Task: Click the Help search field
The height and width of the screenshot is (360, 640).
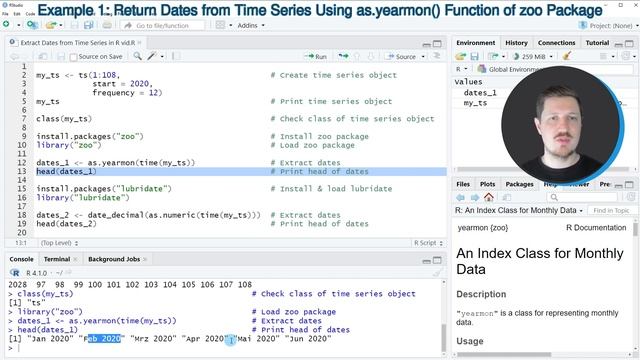Action: (x=582, y=198)
